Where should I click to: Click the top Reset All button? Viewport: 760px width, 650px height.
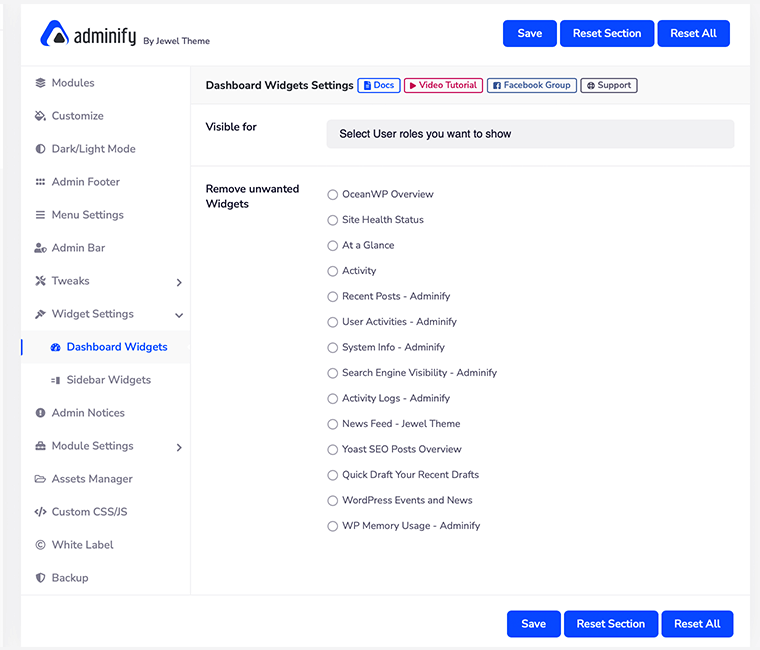click(694, 33)
